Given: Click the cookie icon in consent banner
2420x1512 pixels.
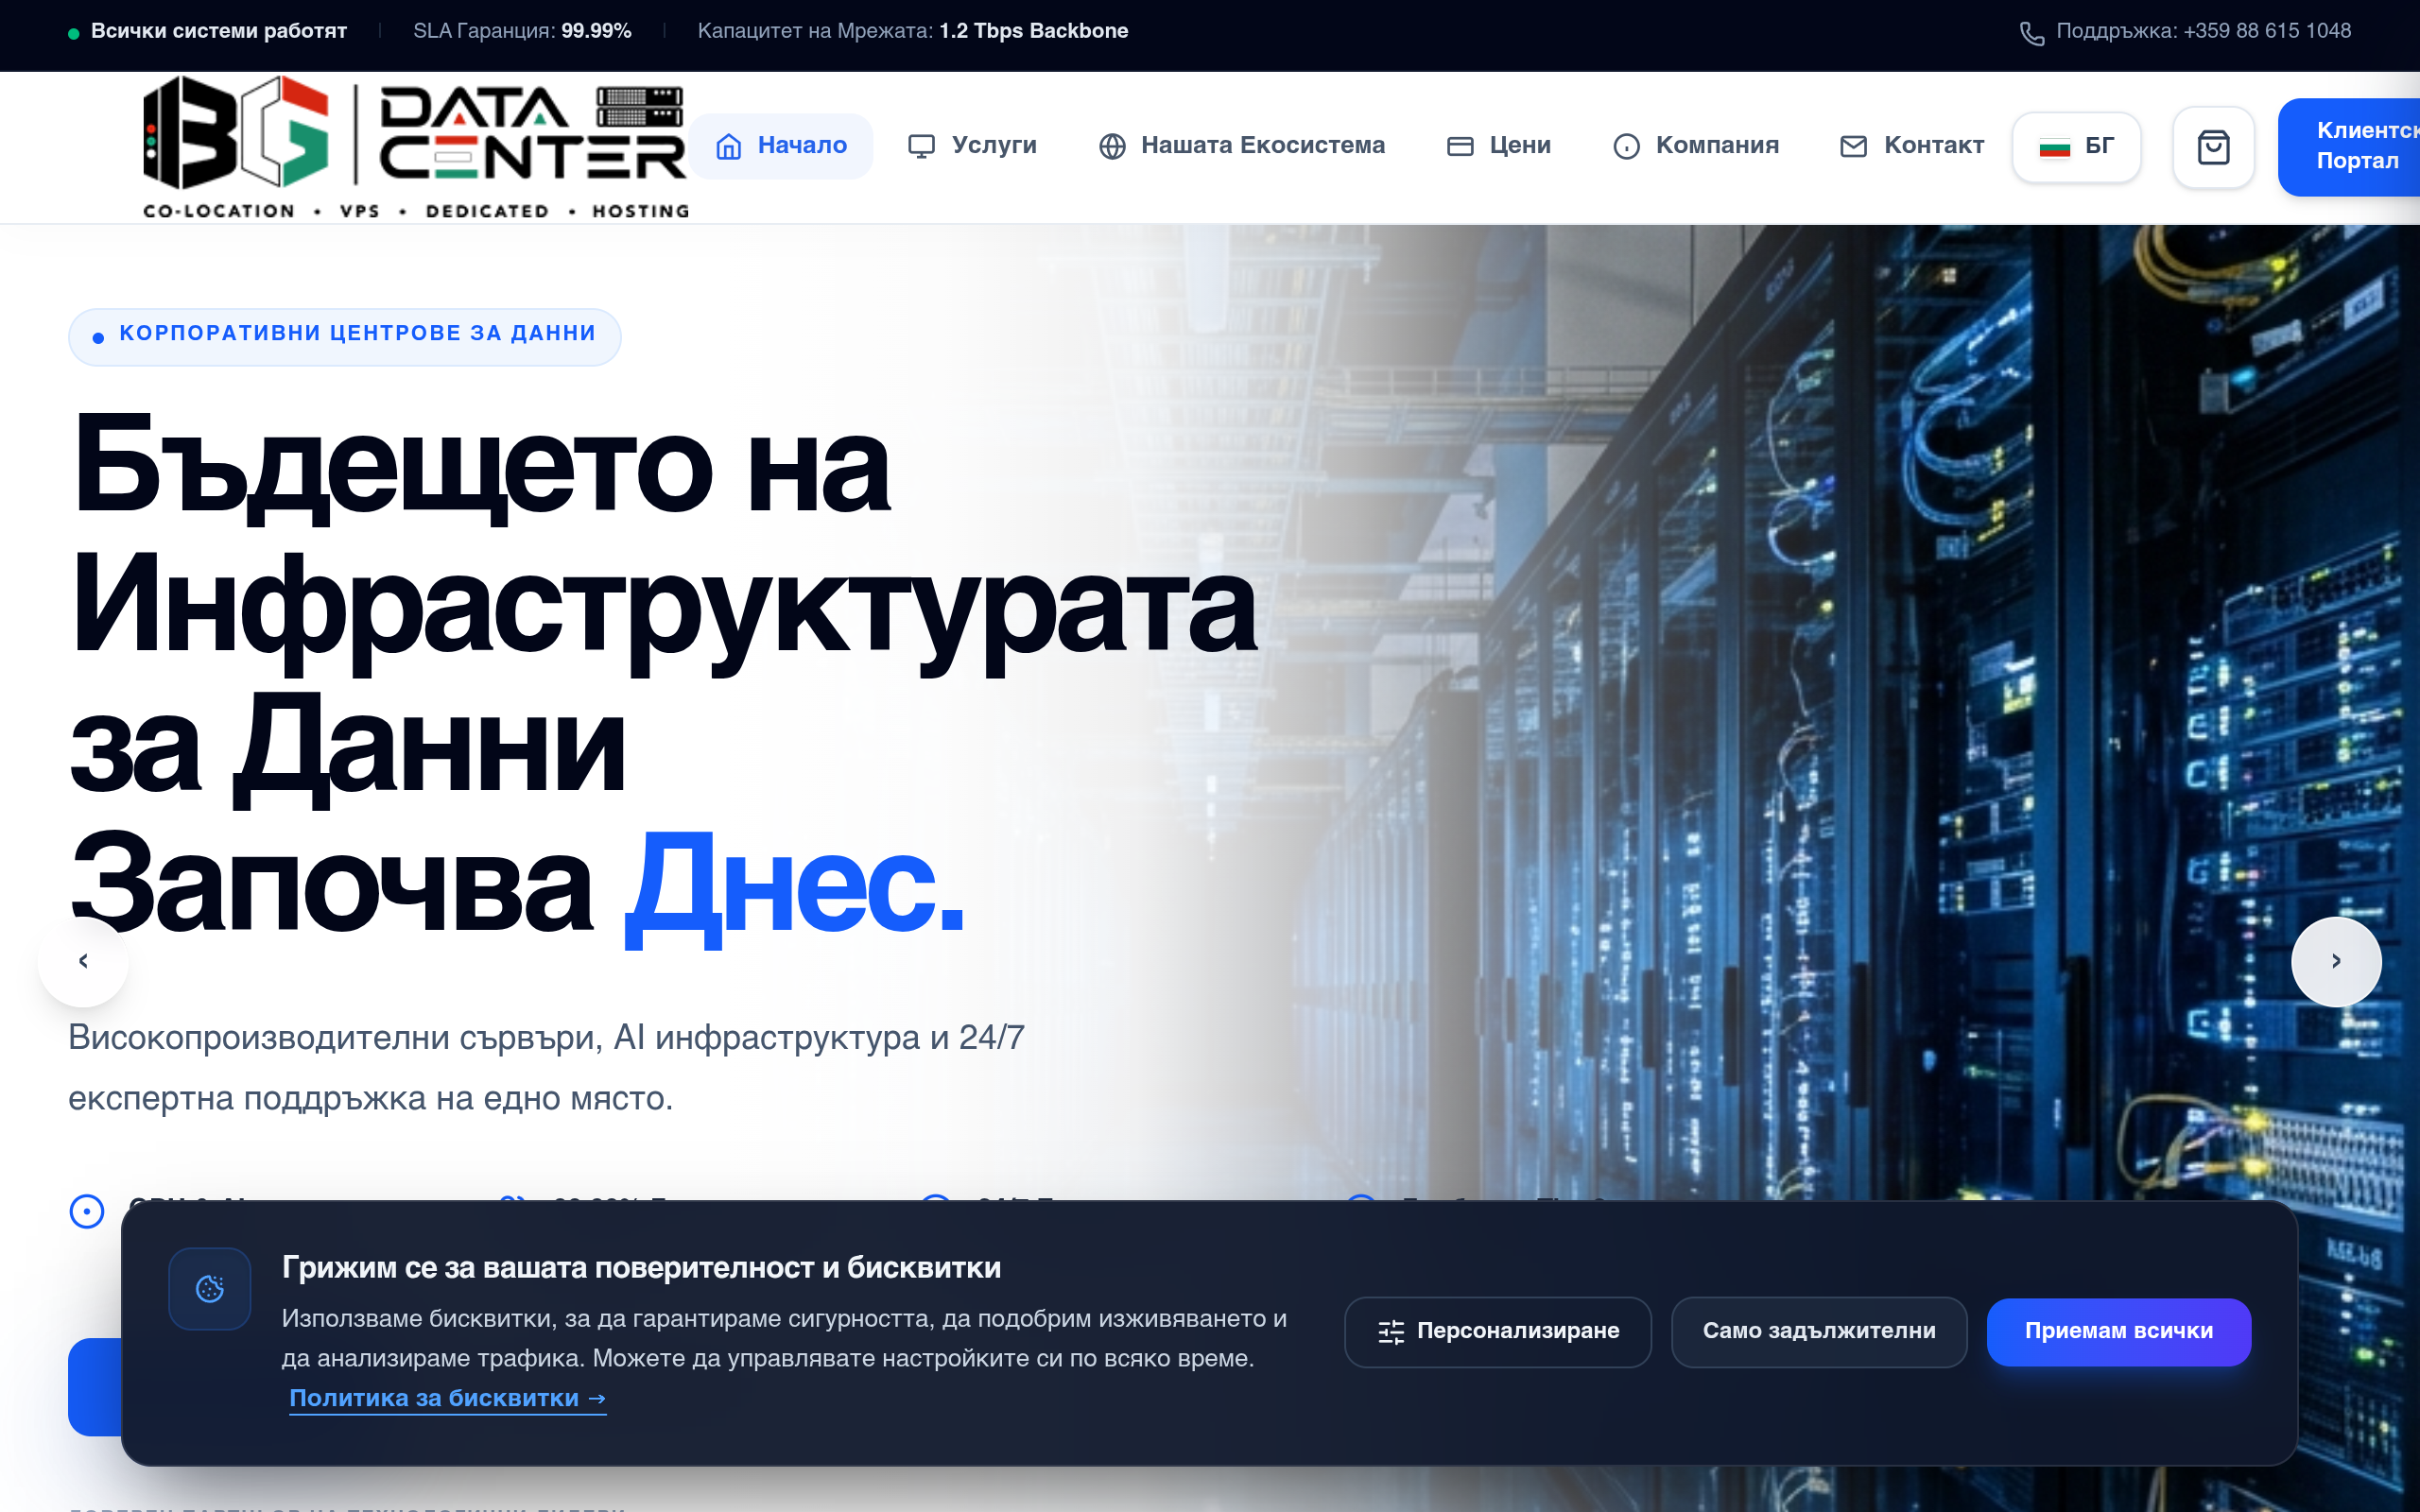Looking at the screenshot, I should tap(210, 1288).
